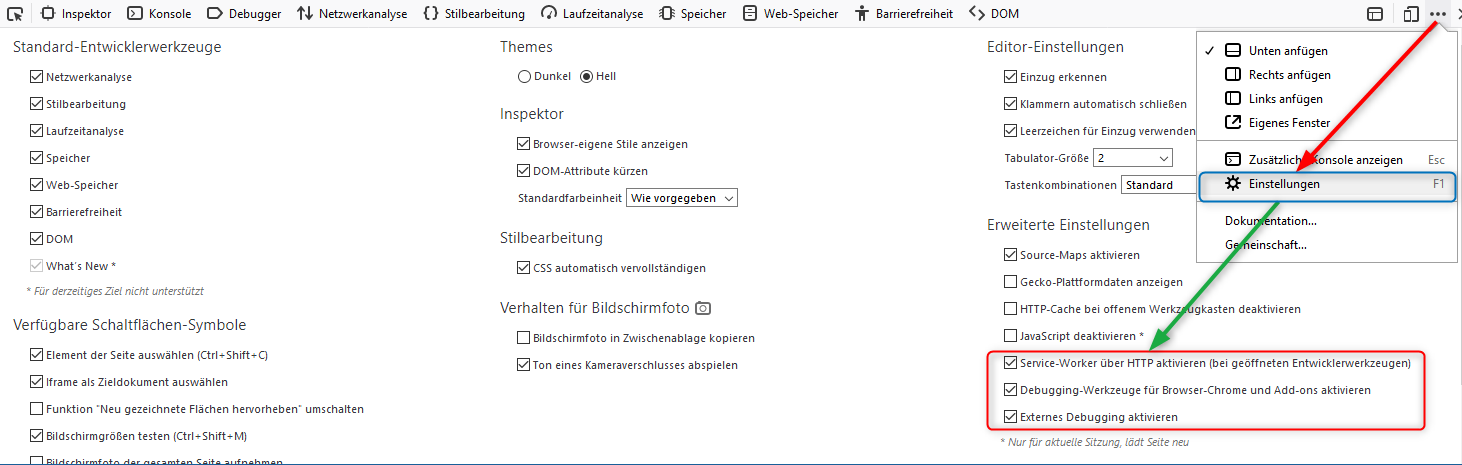This screenshot has height=465, width=1462.
Task: Click the iframe target selector icon
Action: click(1375, 14)
